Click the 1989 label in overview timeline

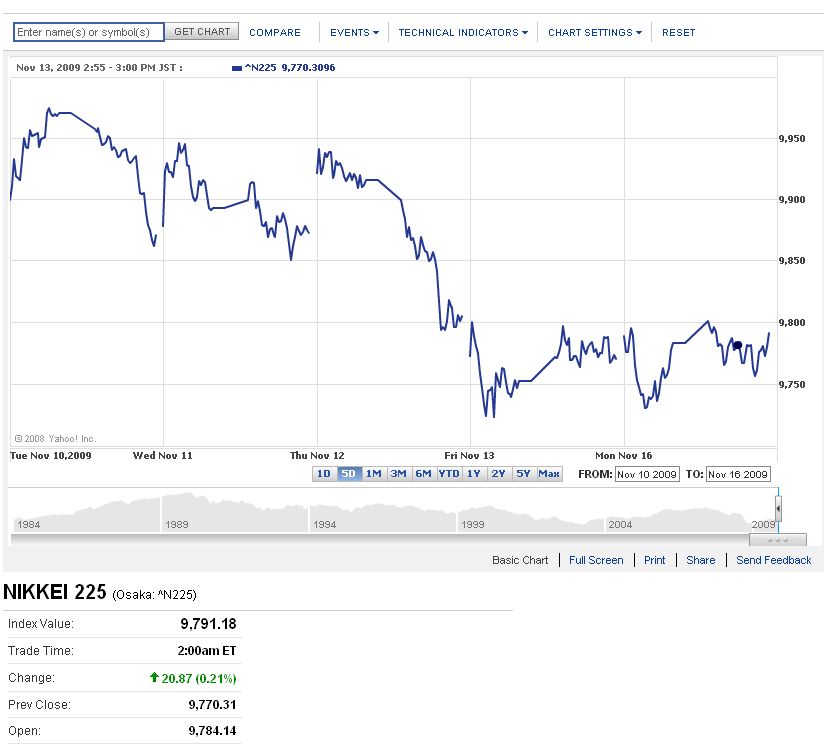(177, 524)
